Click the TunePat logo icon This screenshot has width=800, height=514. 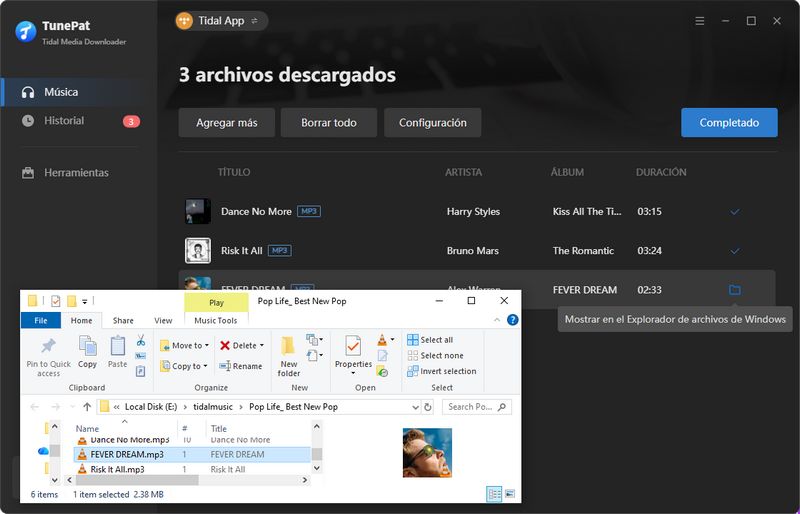pyautogui.click(x=26, y=32)
